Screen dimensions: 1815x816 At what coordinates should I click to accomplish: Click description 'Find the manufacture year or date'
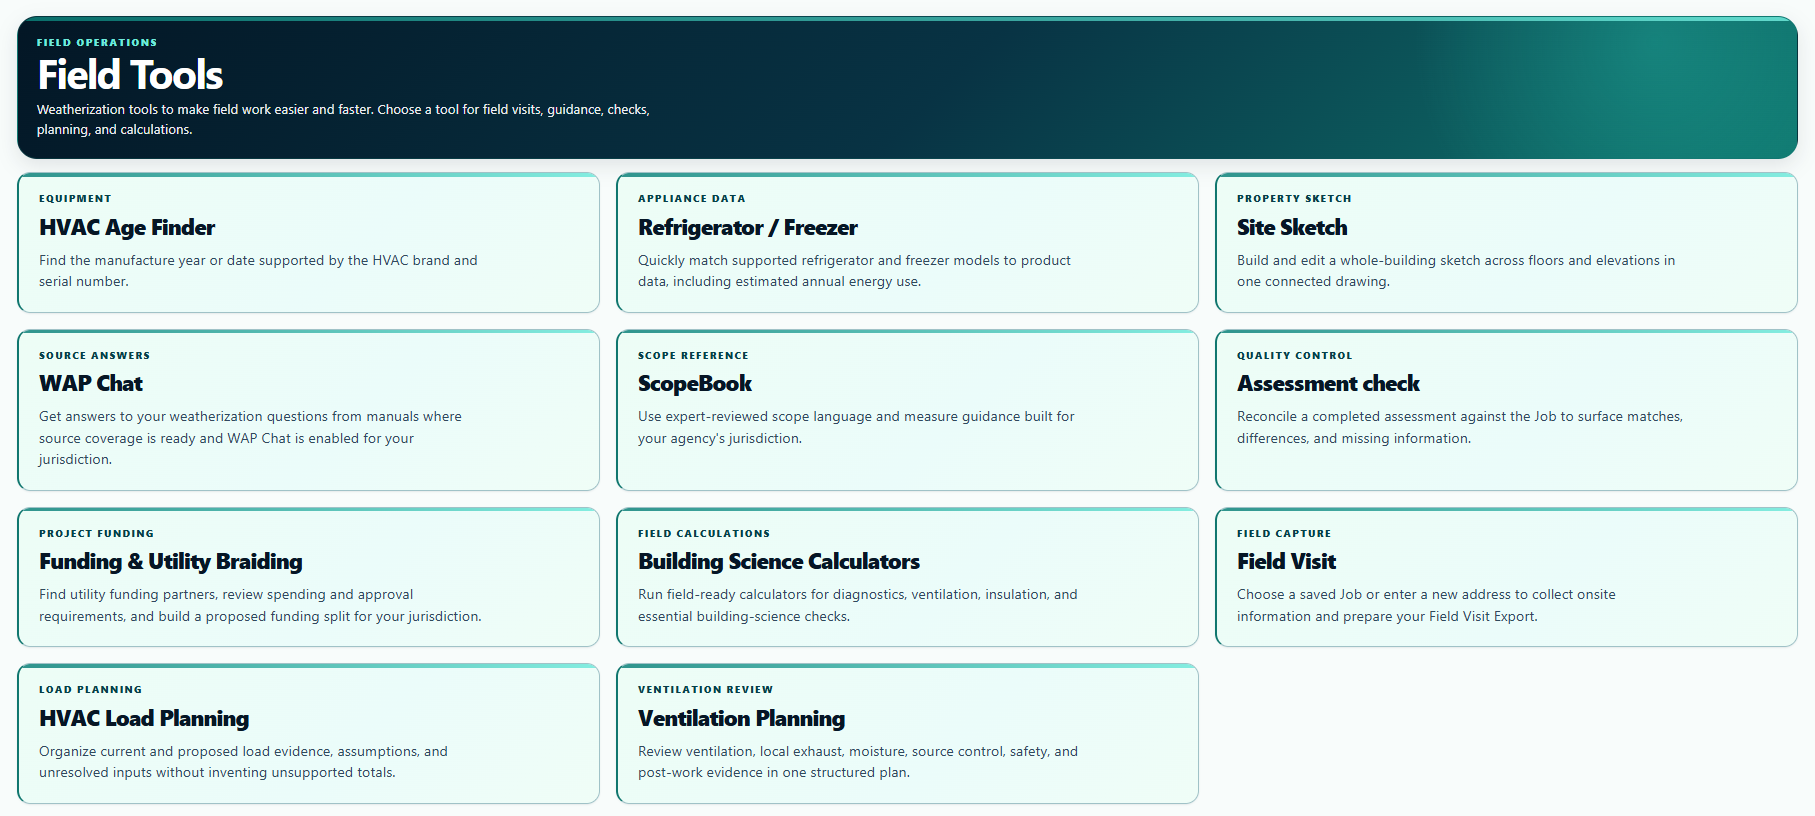[258, 271]
